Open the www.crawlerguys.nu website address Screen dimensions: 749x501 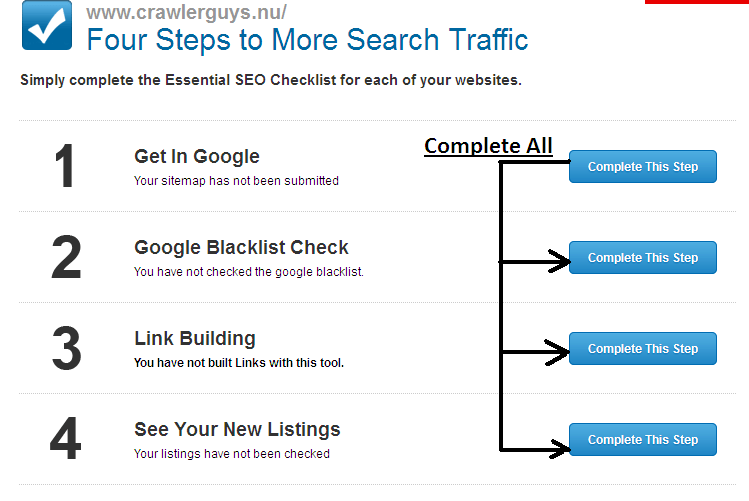pyautogui.click(x=186, y=12)
